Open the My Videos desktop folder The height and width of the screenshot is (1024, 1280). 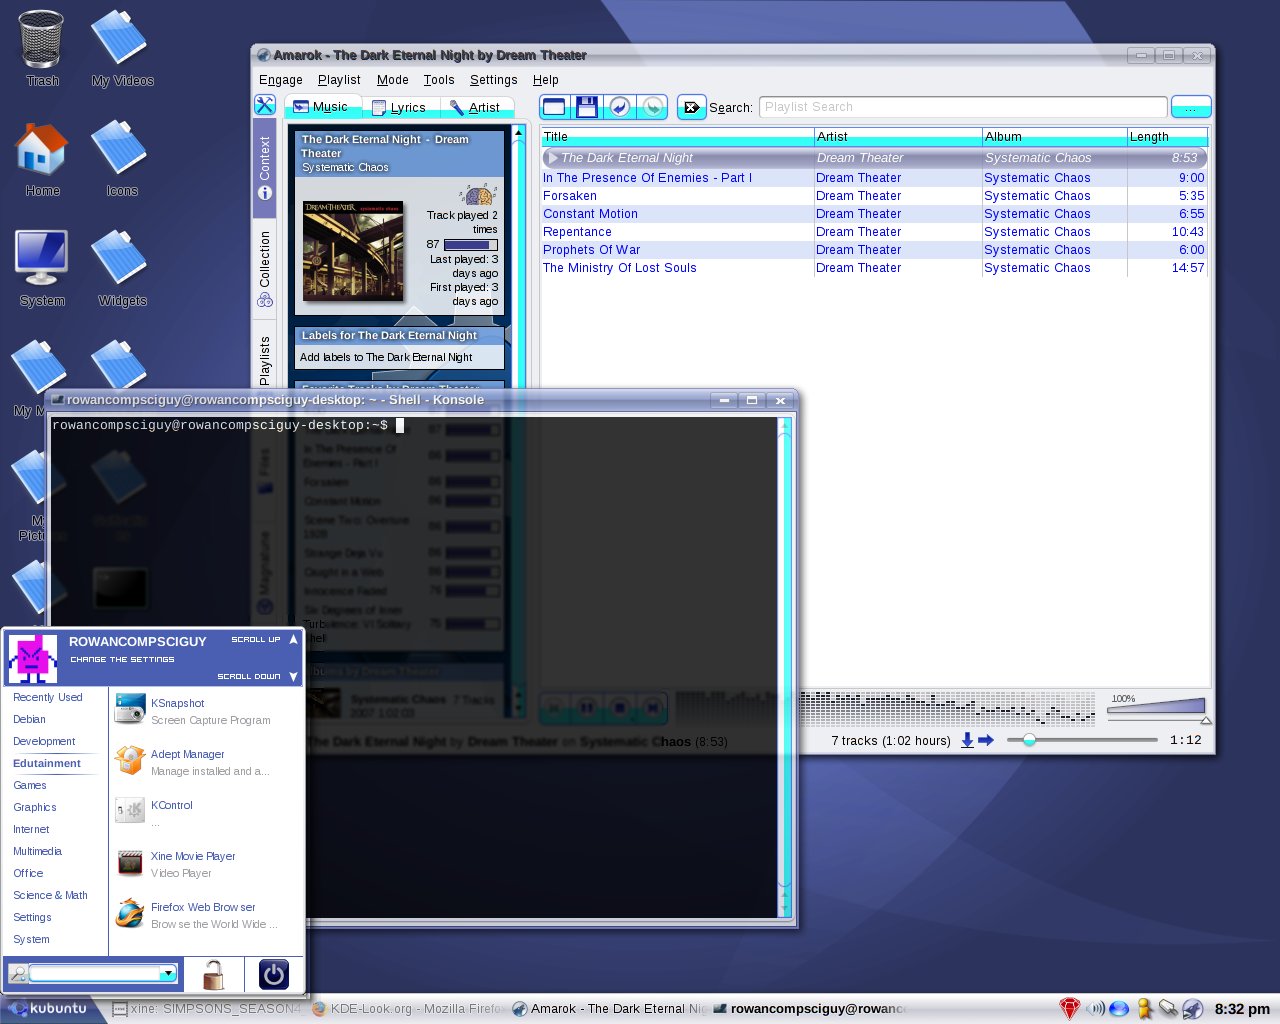click(122, 47)
